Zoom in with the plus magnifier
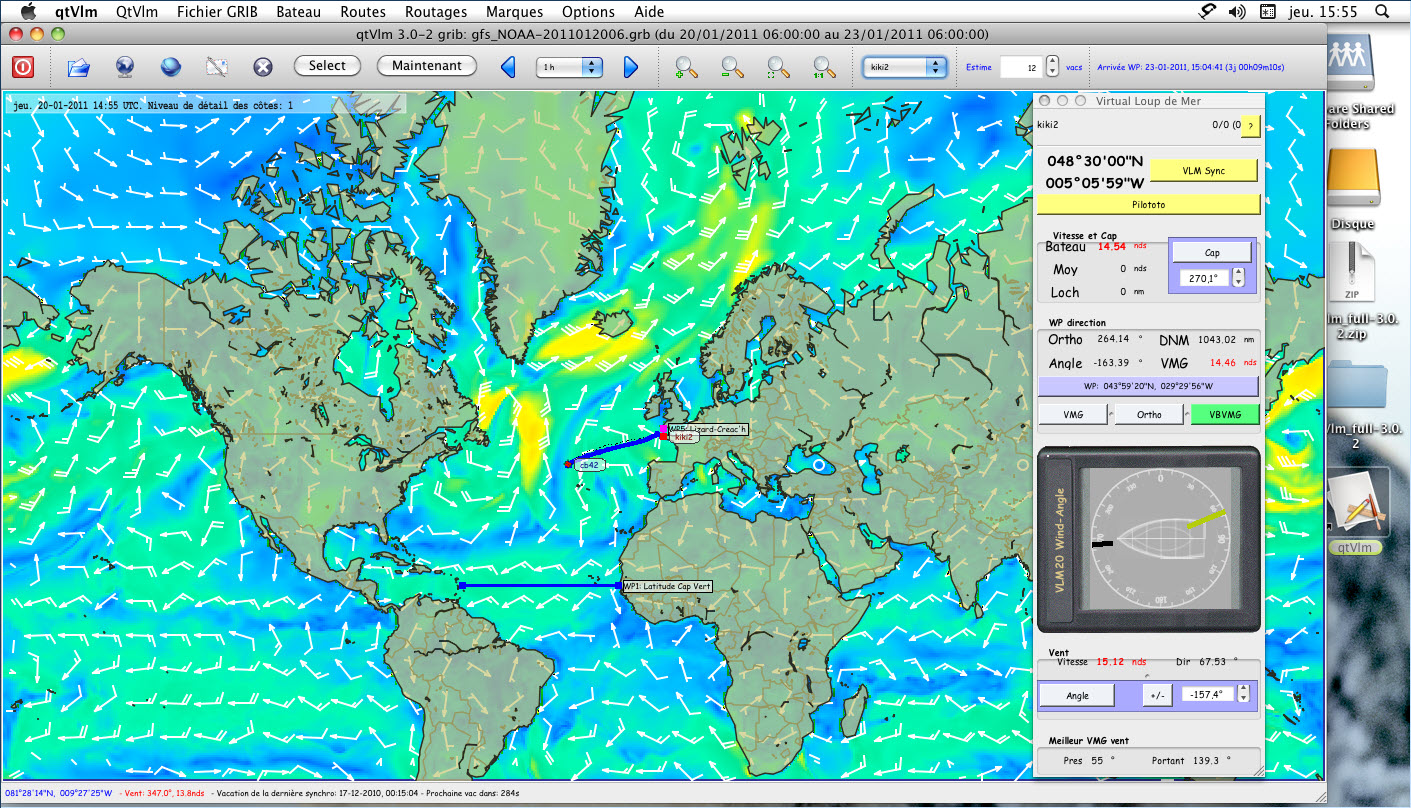1411x808 pixels. click(x=687, y=67)
